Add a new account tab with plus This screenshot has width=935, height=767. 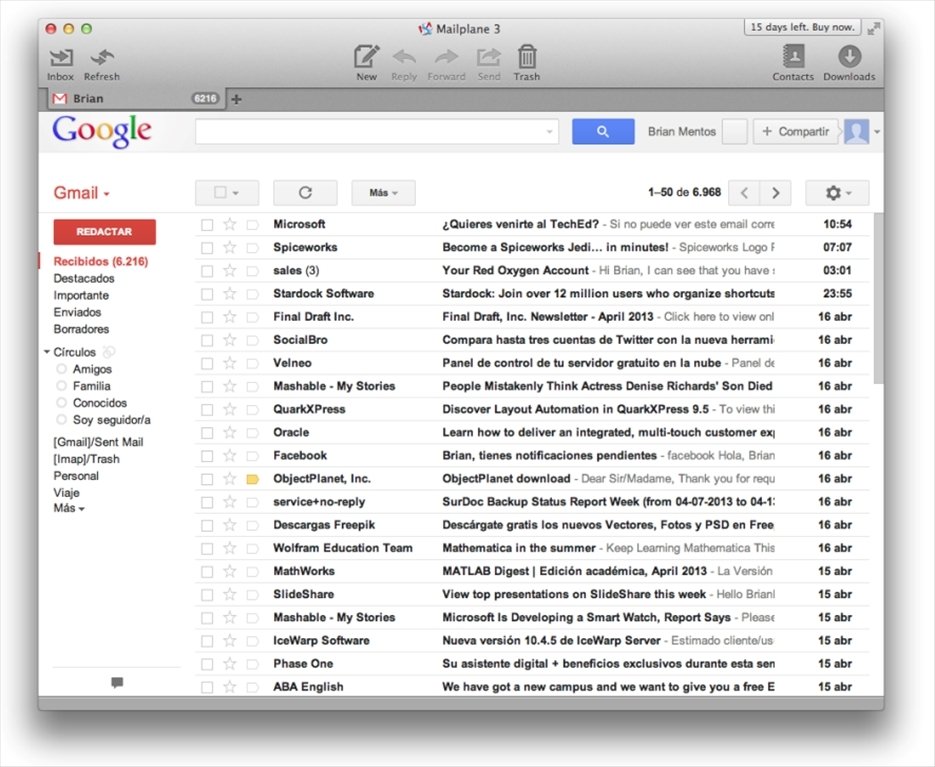[x=237, y=99]
